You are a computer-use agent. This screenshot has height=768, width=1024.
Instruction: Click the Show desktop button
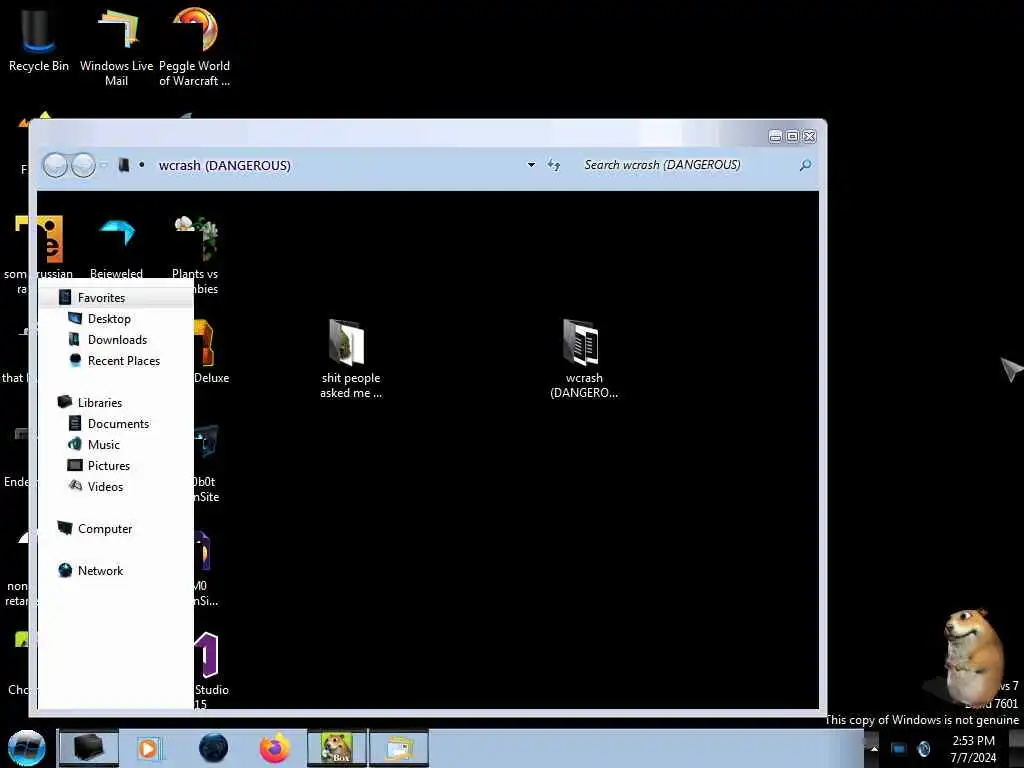[x=1017, y=748]
